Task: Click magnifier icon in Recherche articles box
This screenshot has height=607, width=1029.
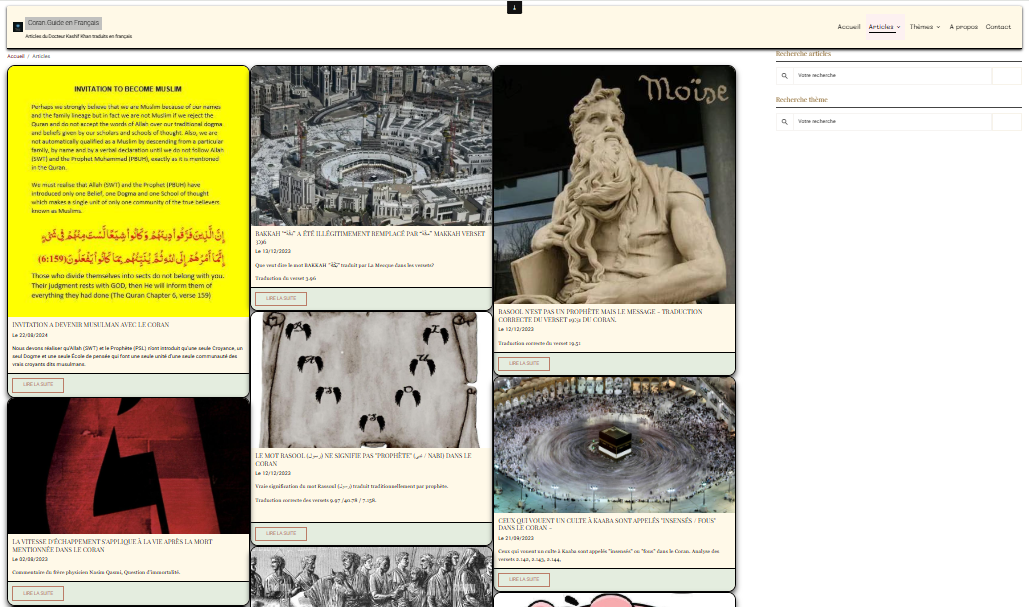Action: [x=784, y=75]
